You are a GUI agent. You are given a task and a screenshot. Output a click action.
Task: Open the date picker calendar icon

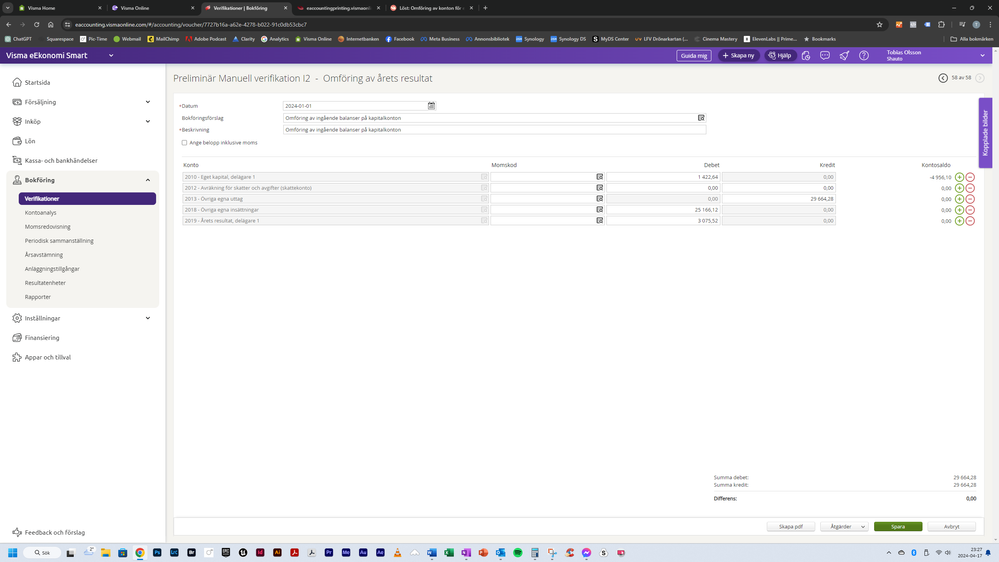coord(431,105)
